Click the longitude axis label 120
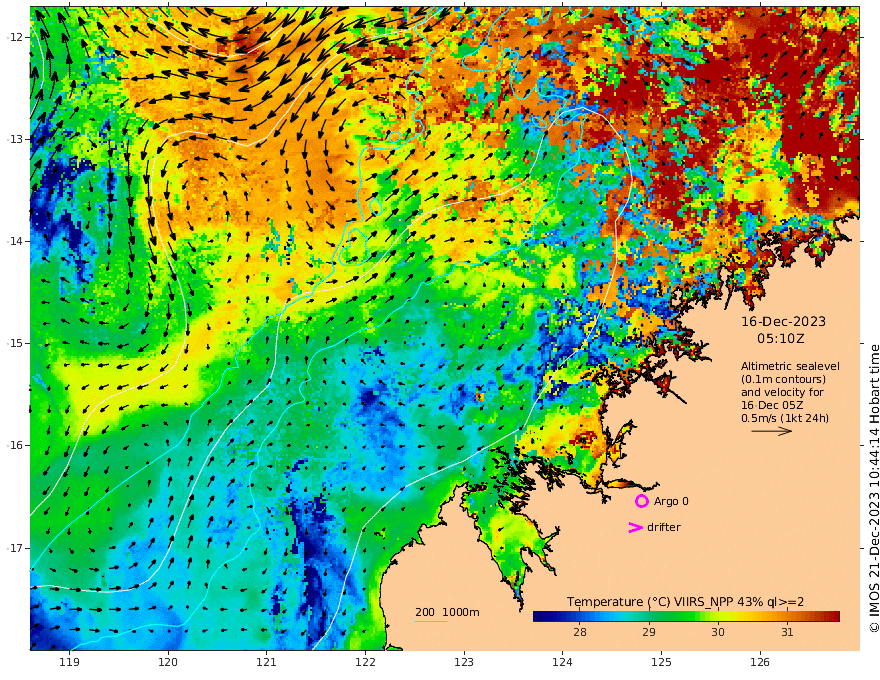880x680 pixels. click(x=168, y=663)
